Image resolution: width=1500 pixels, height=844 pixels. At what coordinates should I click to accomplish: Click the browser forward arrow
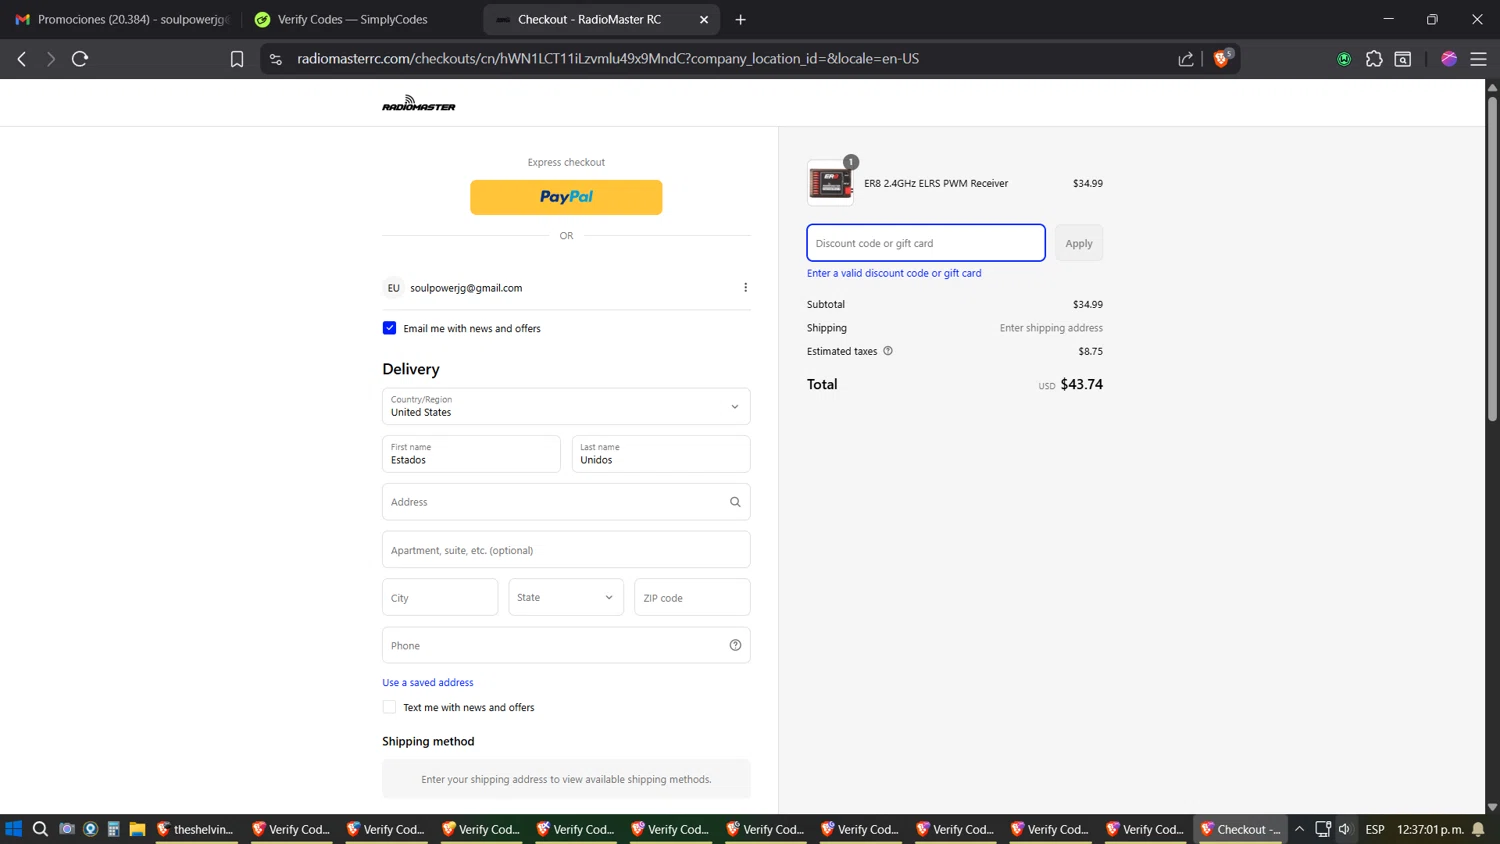coord(50,59)
